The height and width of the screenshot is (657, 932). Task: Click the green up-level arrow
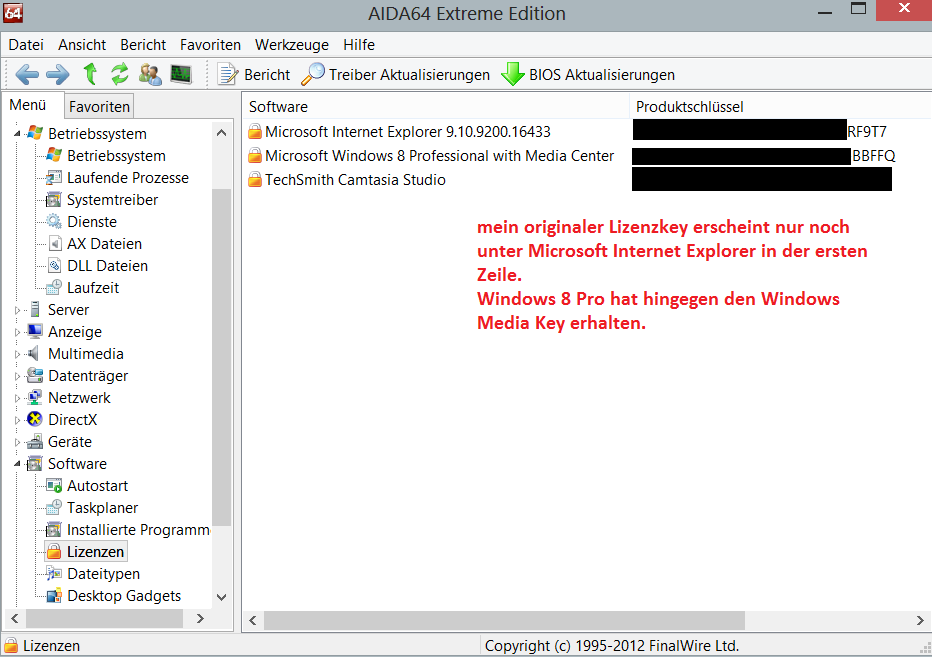pos(90,74)
